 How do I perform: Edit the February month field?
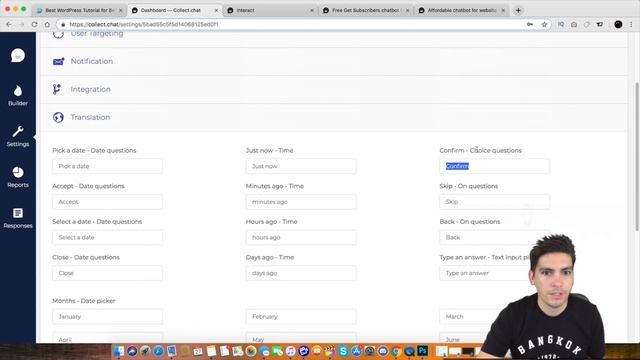click(x=301, y=316)
